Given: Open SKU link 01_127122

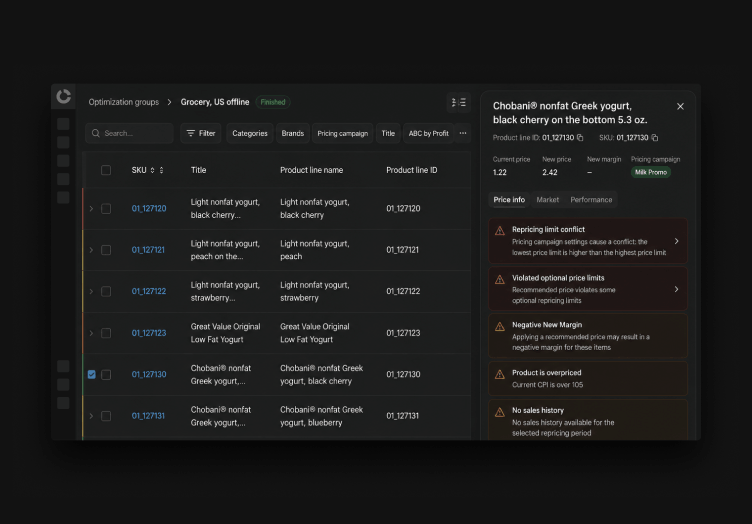Looking at the screenshot, I should [x=149, y=291].
